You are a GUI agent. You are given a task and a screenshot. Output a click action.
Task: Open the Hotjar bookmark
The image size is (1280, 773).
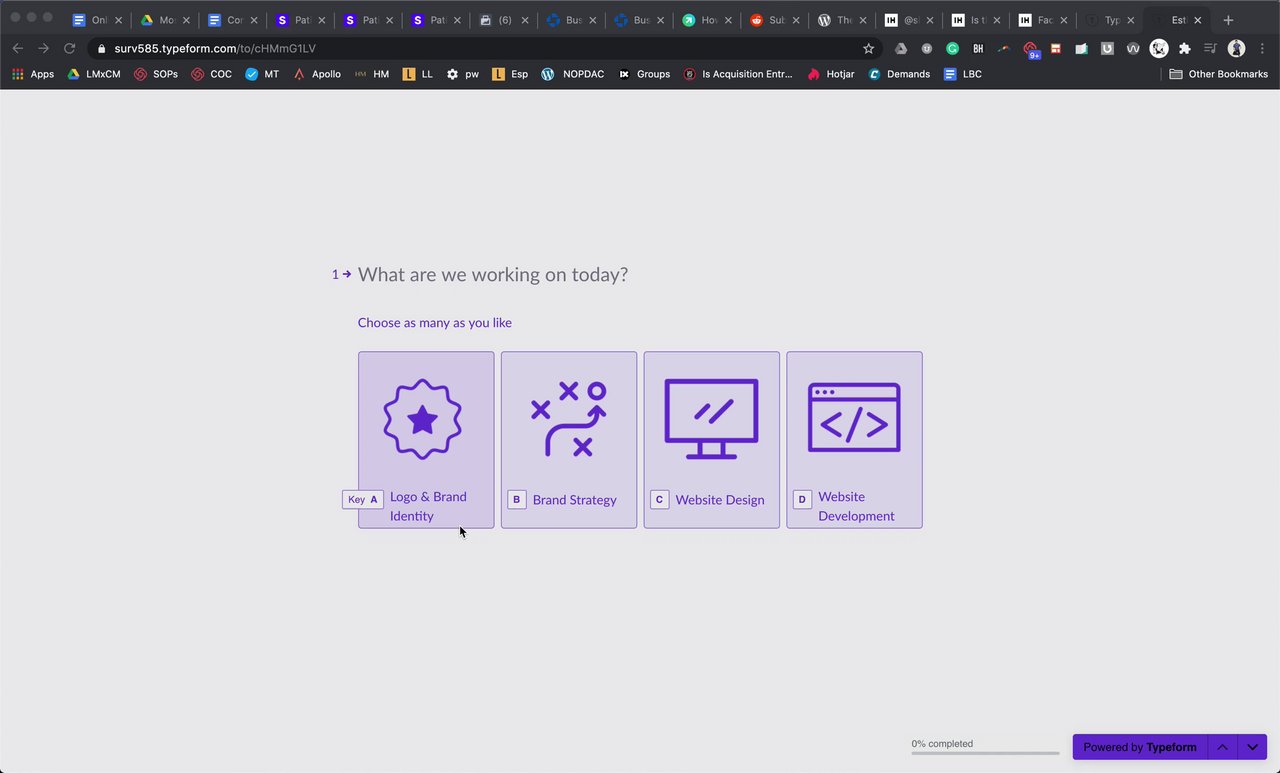[x=831, y=74]
